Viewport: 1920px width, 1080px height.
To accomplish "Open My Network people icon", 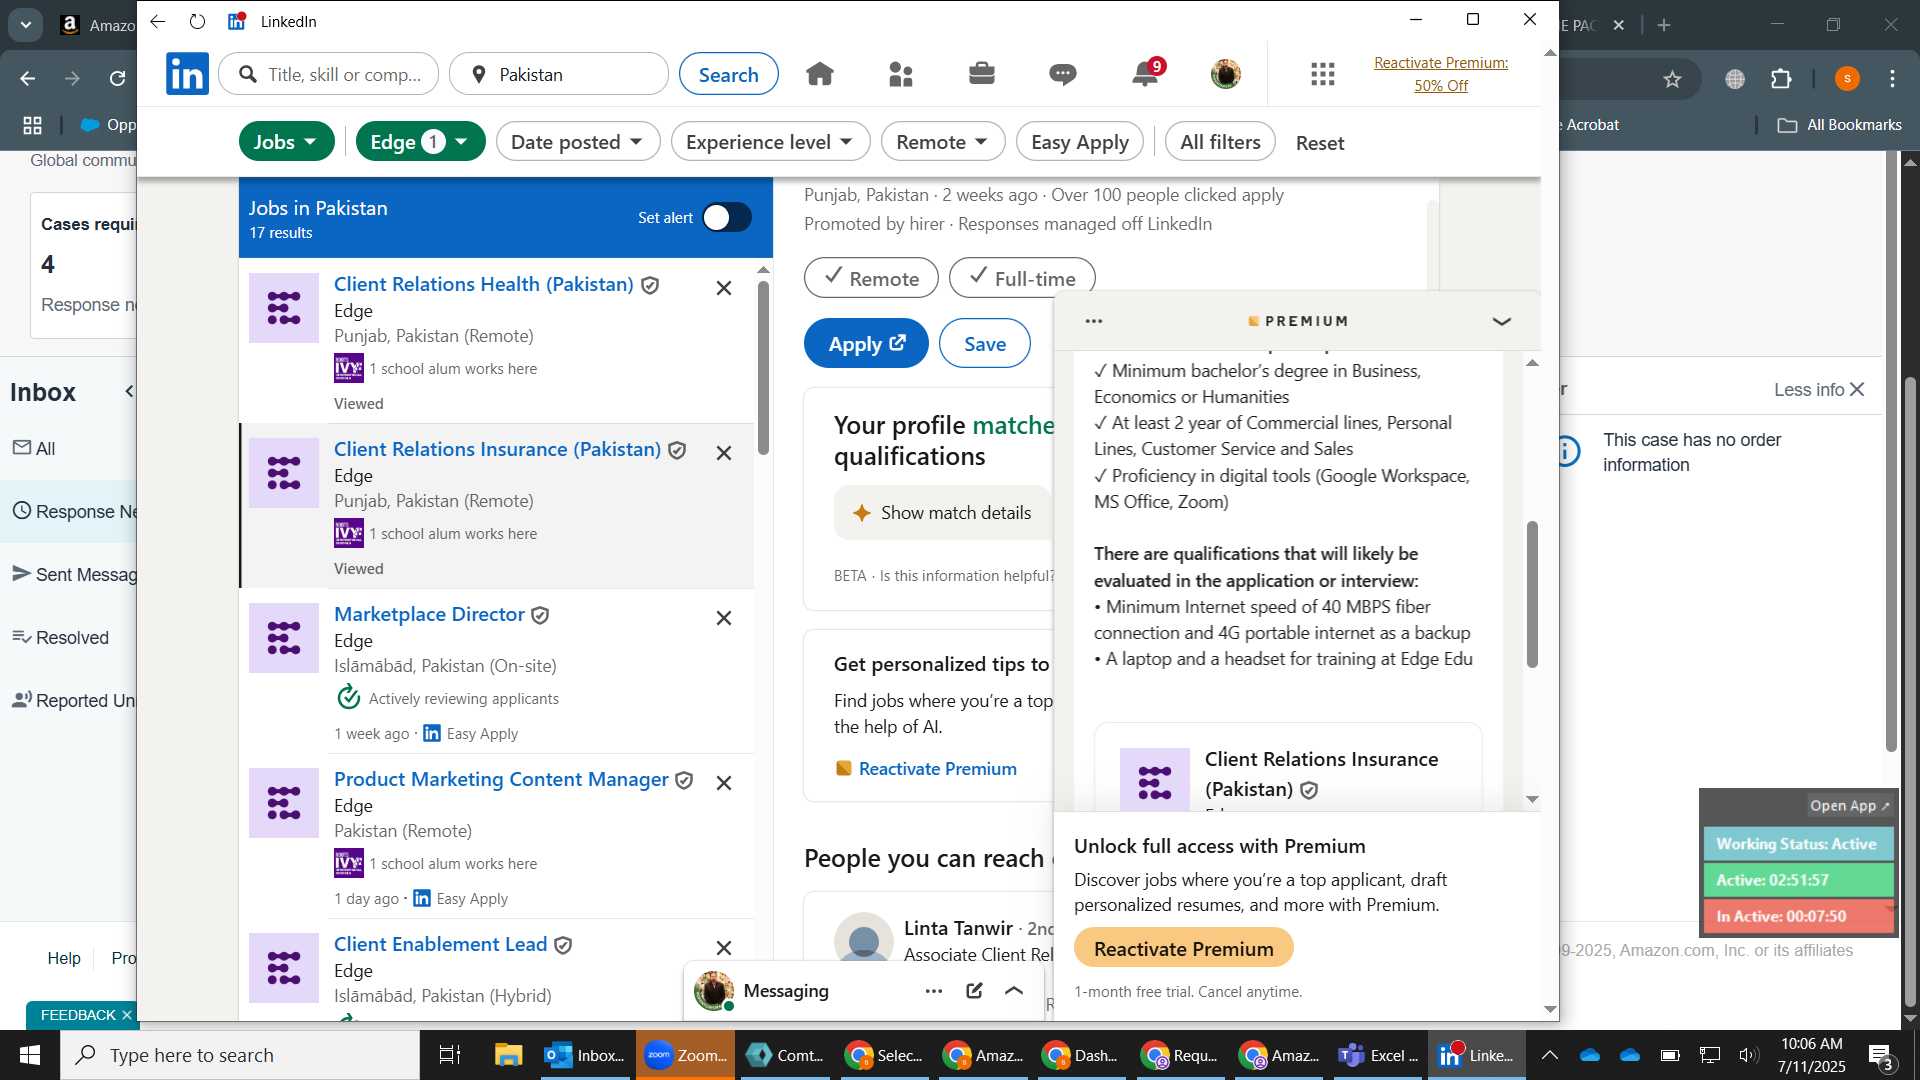I will click(x=901, y=74).
